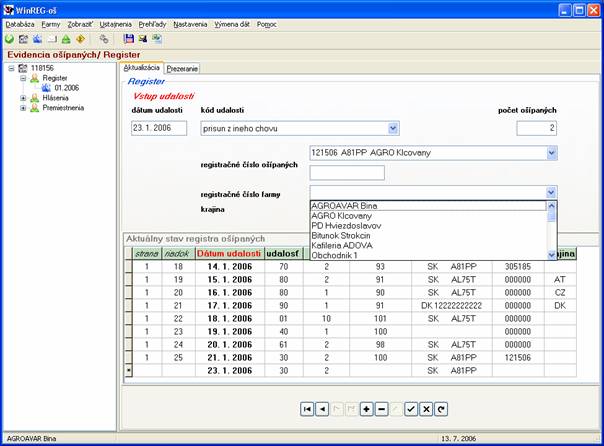Delete record with minus button
The image size is (604, 446).
pos(381,409)
